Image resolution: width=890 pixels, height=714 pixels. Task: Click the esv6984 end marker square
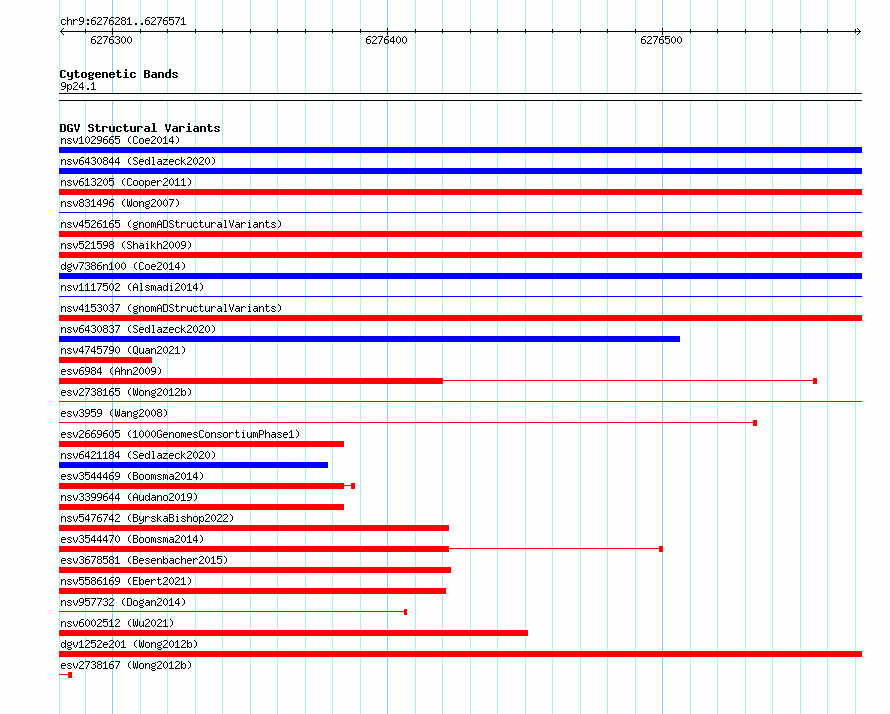815,381
